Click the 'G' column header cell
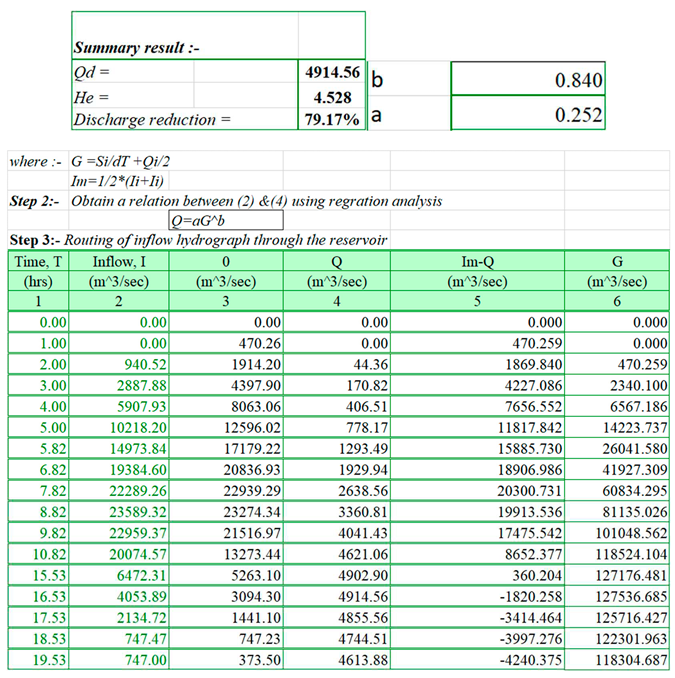 (x=618, y=262)
